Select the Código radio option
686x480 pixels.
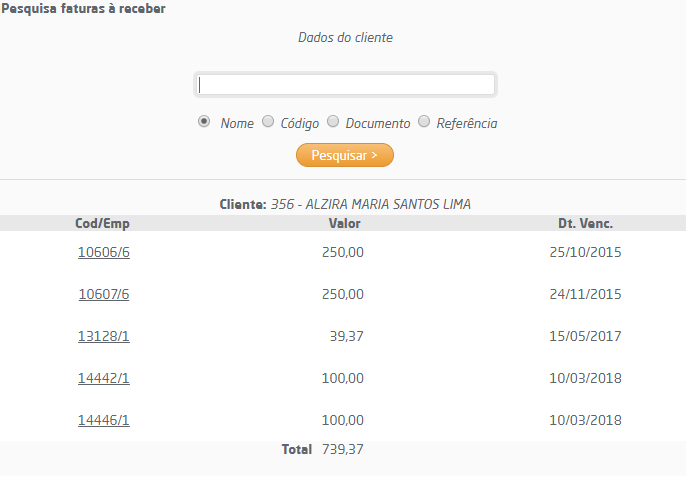[268, 122]
